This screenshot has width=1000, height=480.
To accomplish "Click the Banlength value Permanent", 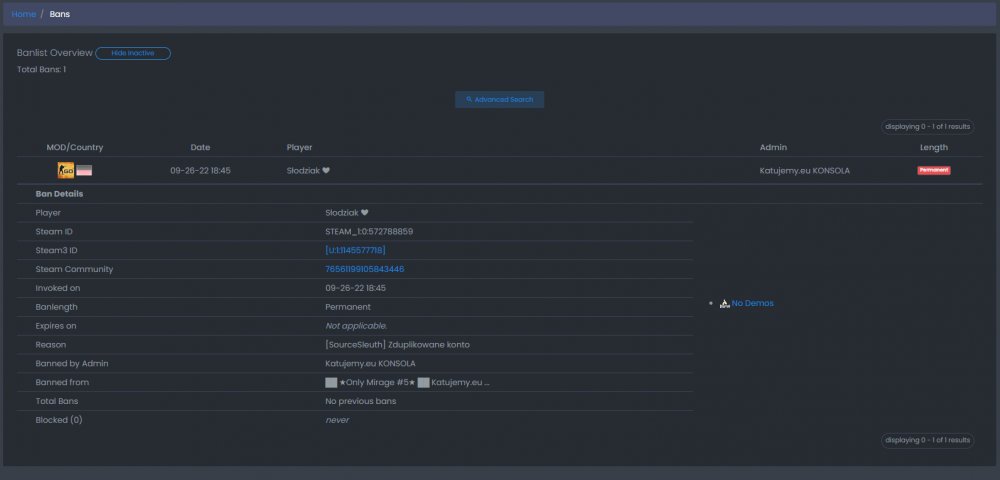I will tap(348, 307).
